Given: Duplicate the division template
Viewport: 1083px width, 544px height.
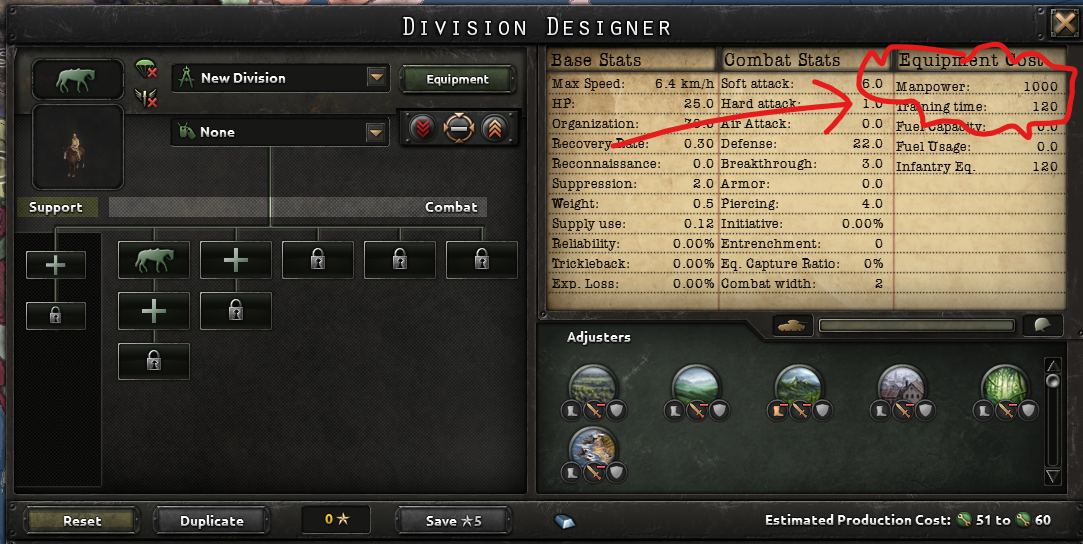Looking at the screenshot, I should tap(211, 521).
